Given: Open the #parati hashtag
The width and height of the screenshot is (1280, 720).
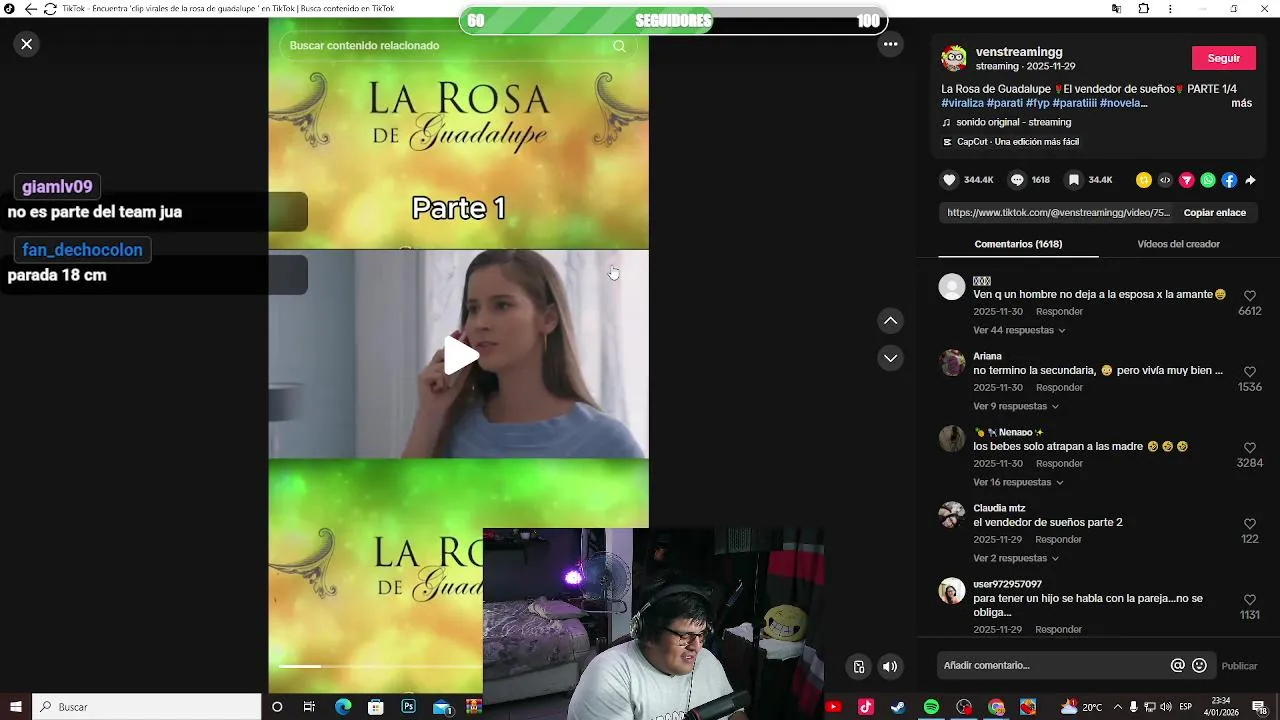Looking at the screenshot, I should [x=1004, y=103].
